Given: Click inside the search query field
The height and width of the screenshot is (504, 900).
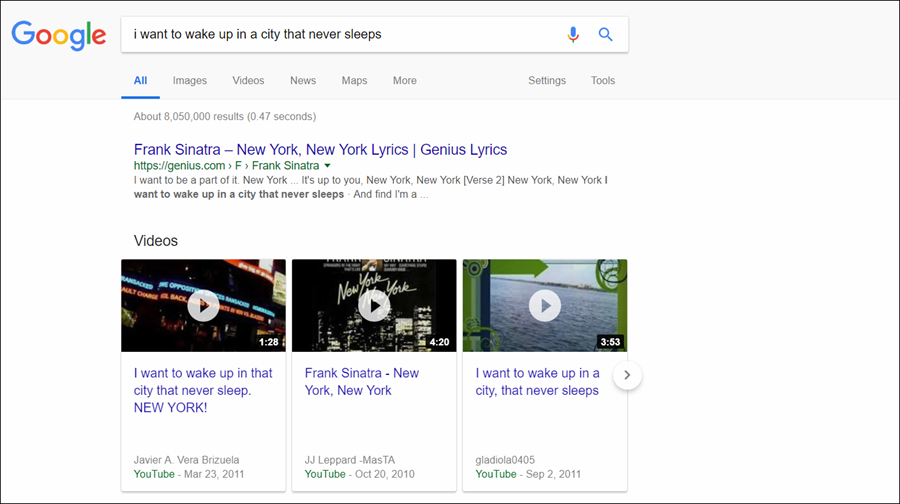Looking at the screenshot, I should 342,34.
